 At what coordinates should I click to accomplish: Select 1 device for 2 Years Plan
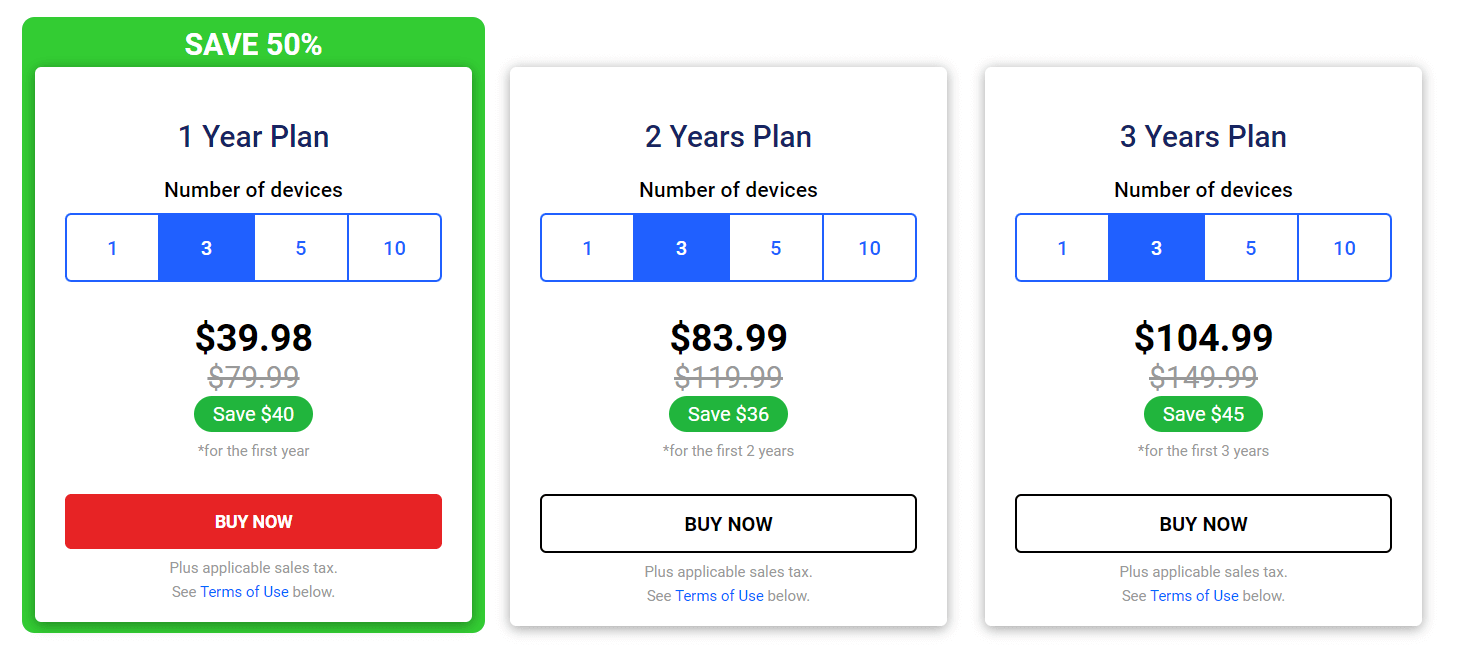coord(587,248)
